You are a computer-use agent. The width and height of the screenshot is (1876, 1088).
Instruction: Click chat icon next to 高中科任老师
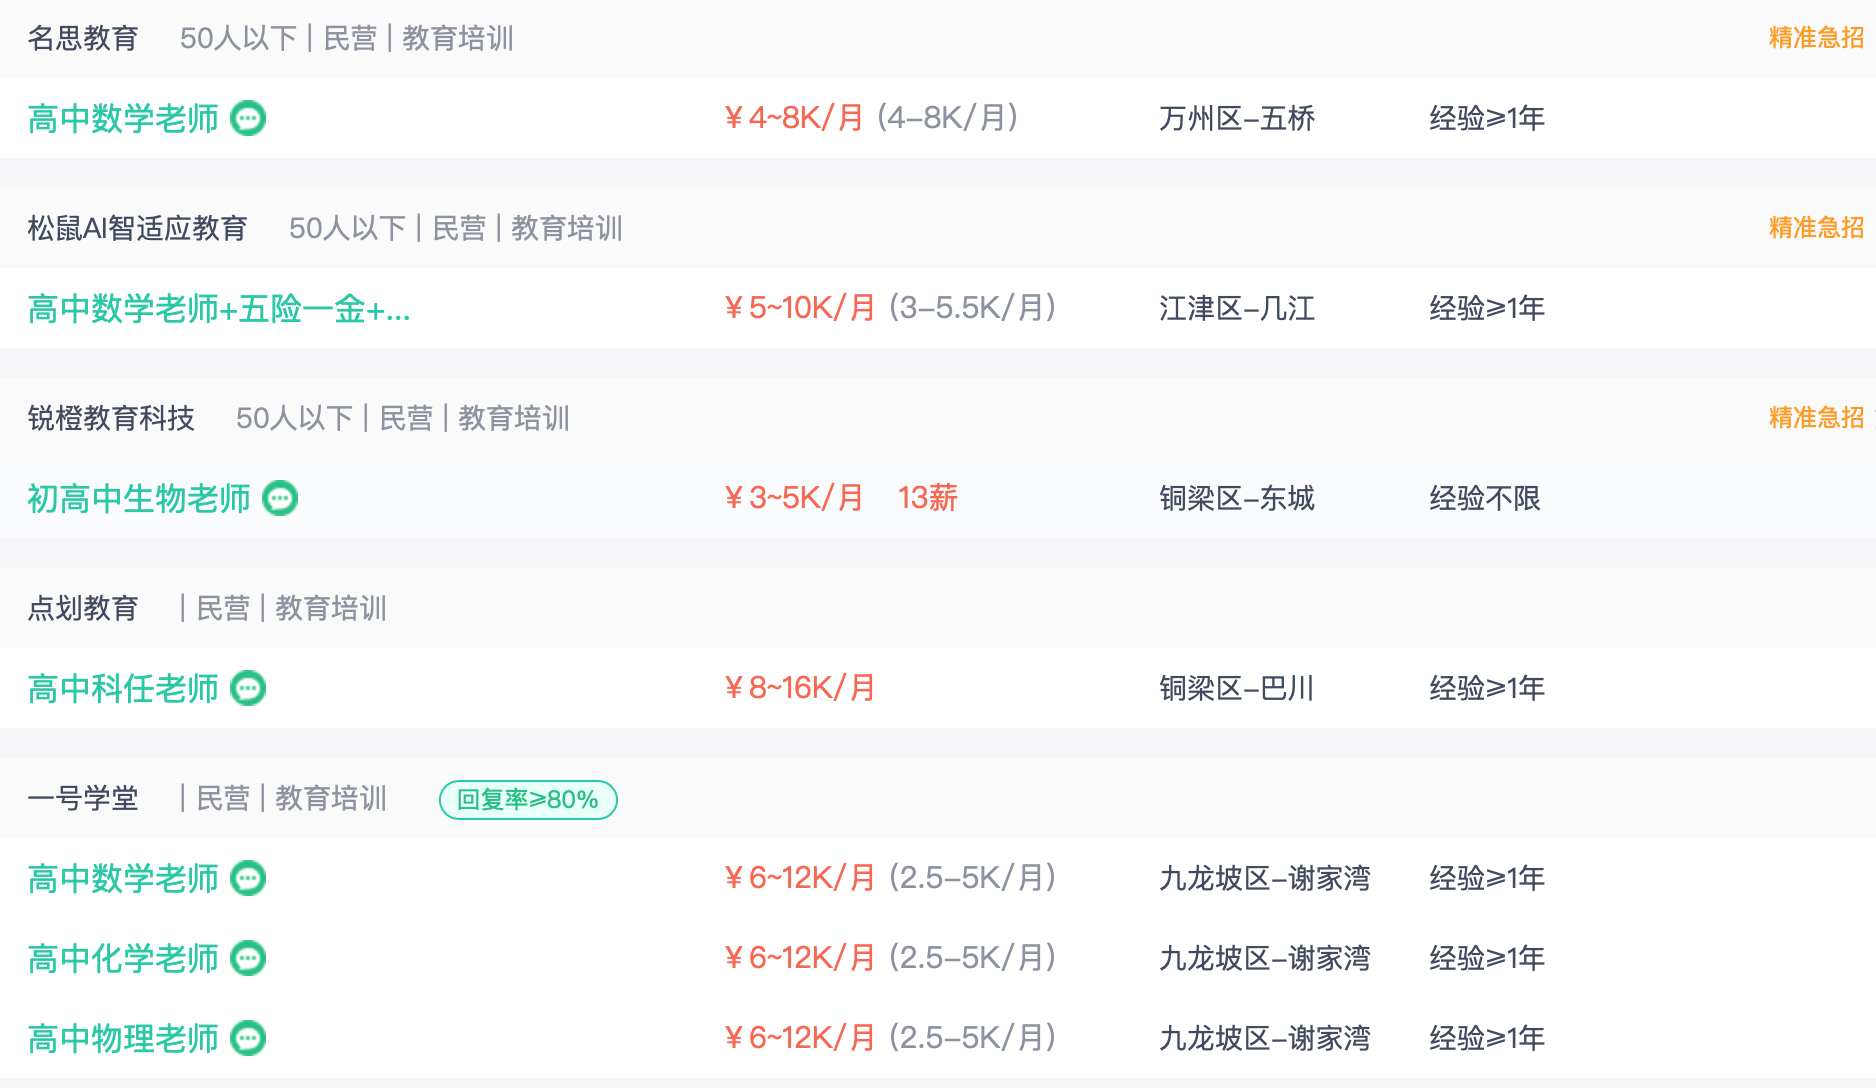click(x=248, y=688)
